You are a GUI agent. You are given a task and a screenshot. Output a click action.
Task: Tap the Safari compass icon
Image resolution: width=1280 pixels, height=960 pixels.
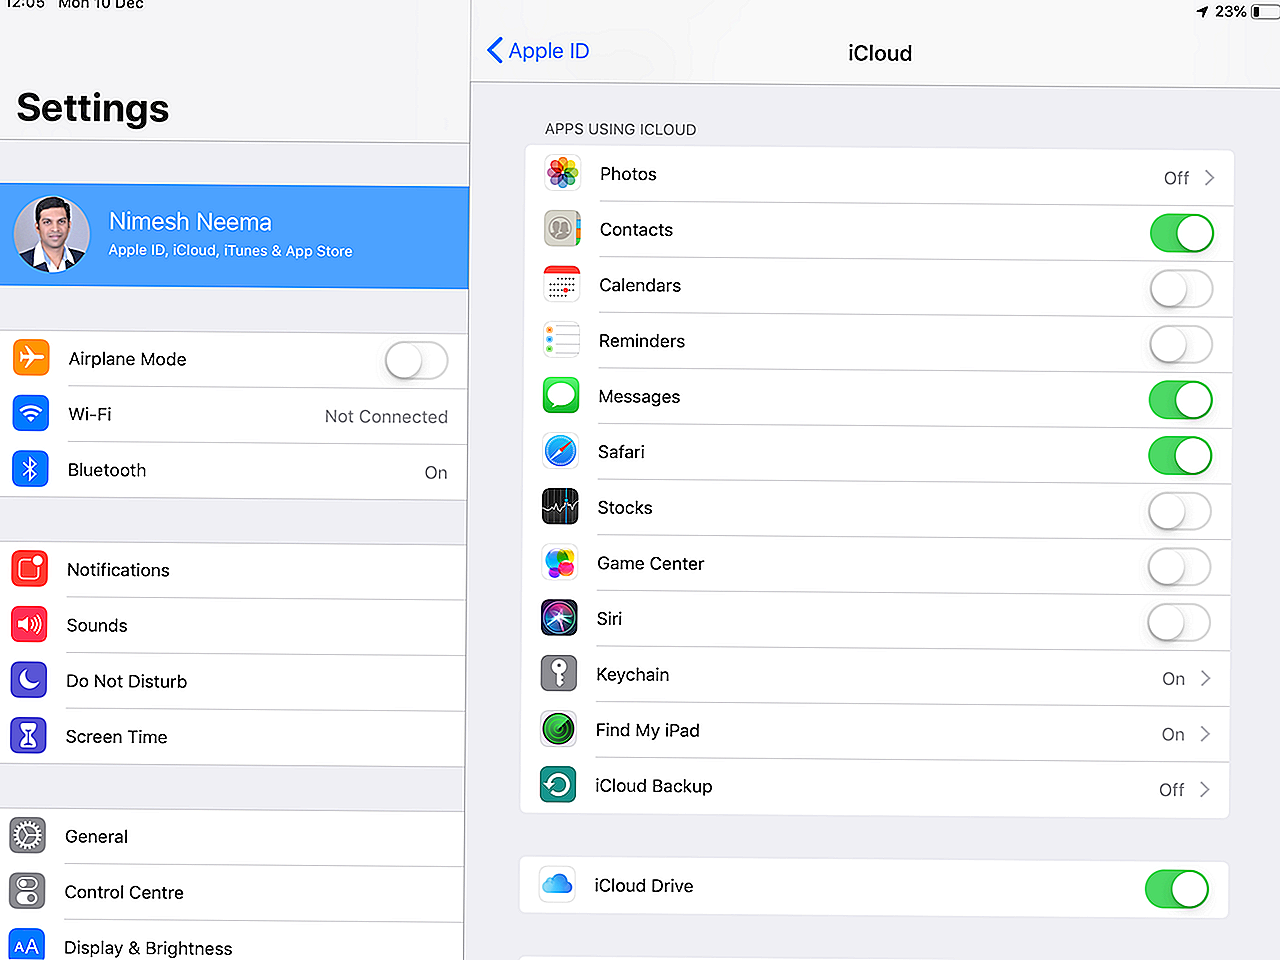(561, 452)
